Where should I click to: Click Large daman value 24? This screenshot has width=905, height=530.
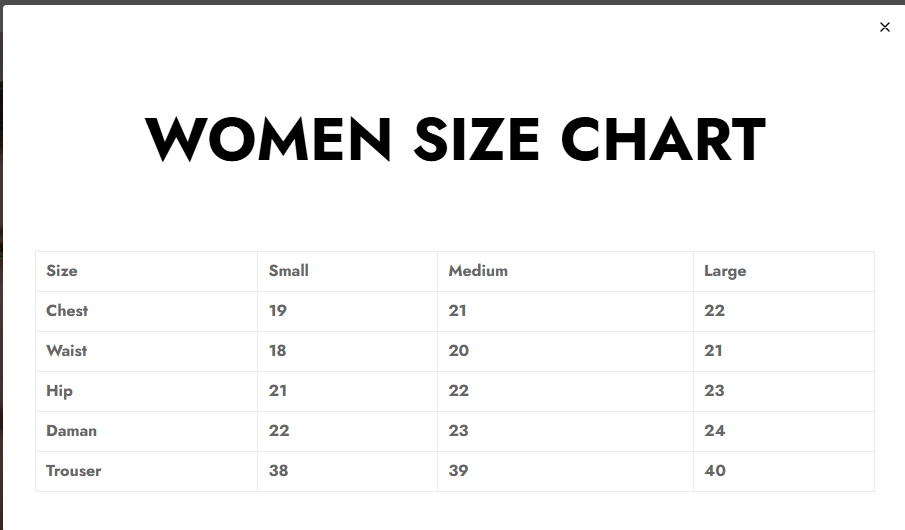[x=715, y=431]
